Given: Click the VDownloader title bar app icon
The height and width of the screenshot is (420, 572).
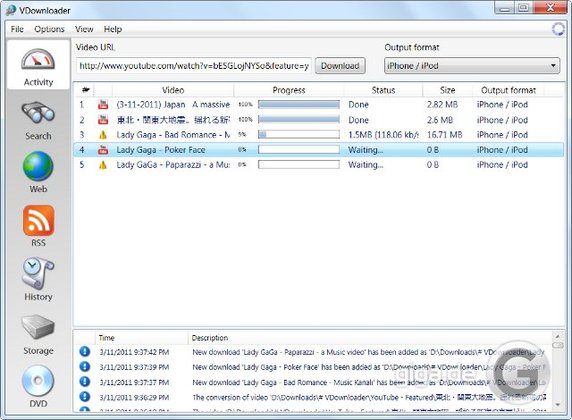Looking at the screenshot, I should 11,10.
